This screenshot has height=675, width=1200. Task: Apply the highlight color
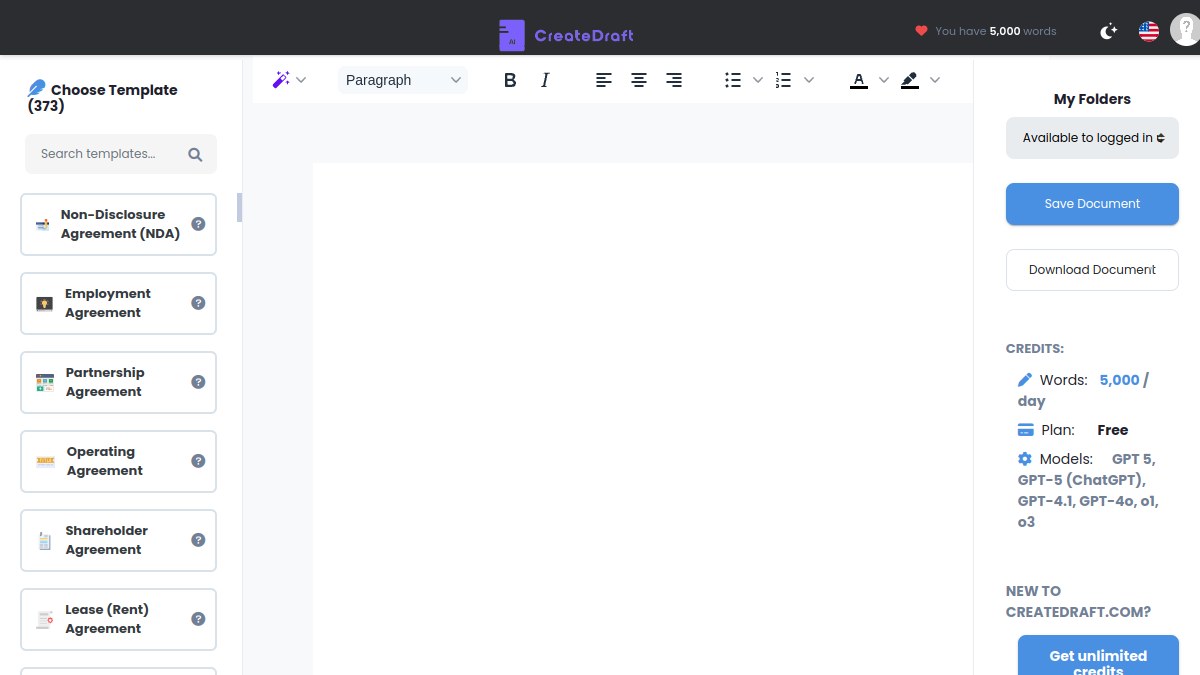coord(910,80)
